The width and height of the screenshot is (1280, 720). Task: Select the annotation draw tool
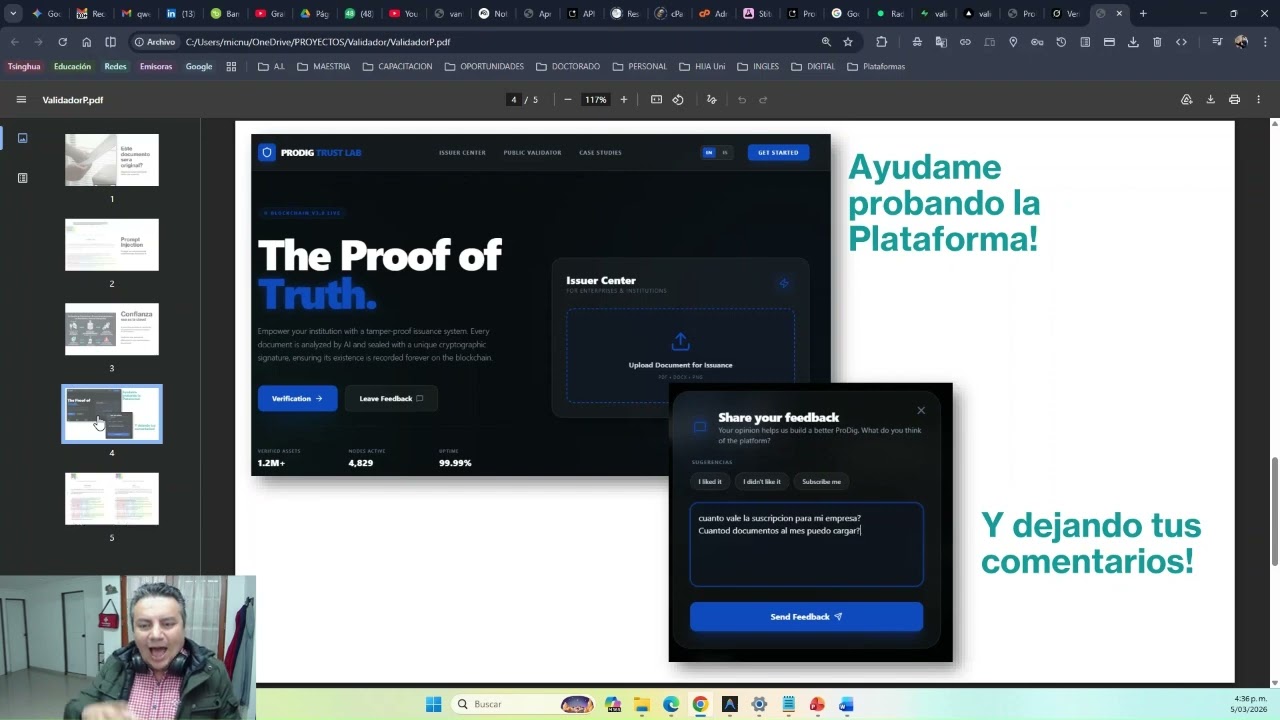coord(712,100)
